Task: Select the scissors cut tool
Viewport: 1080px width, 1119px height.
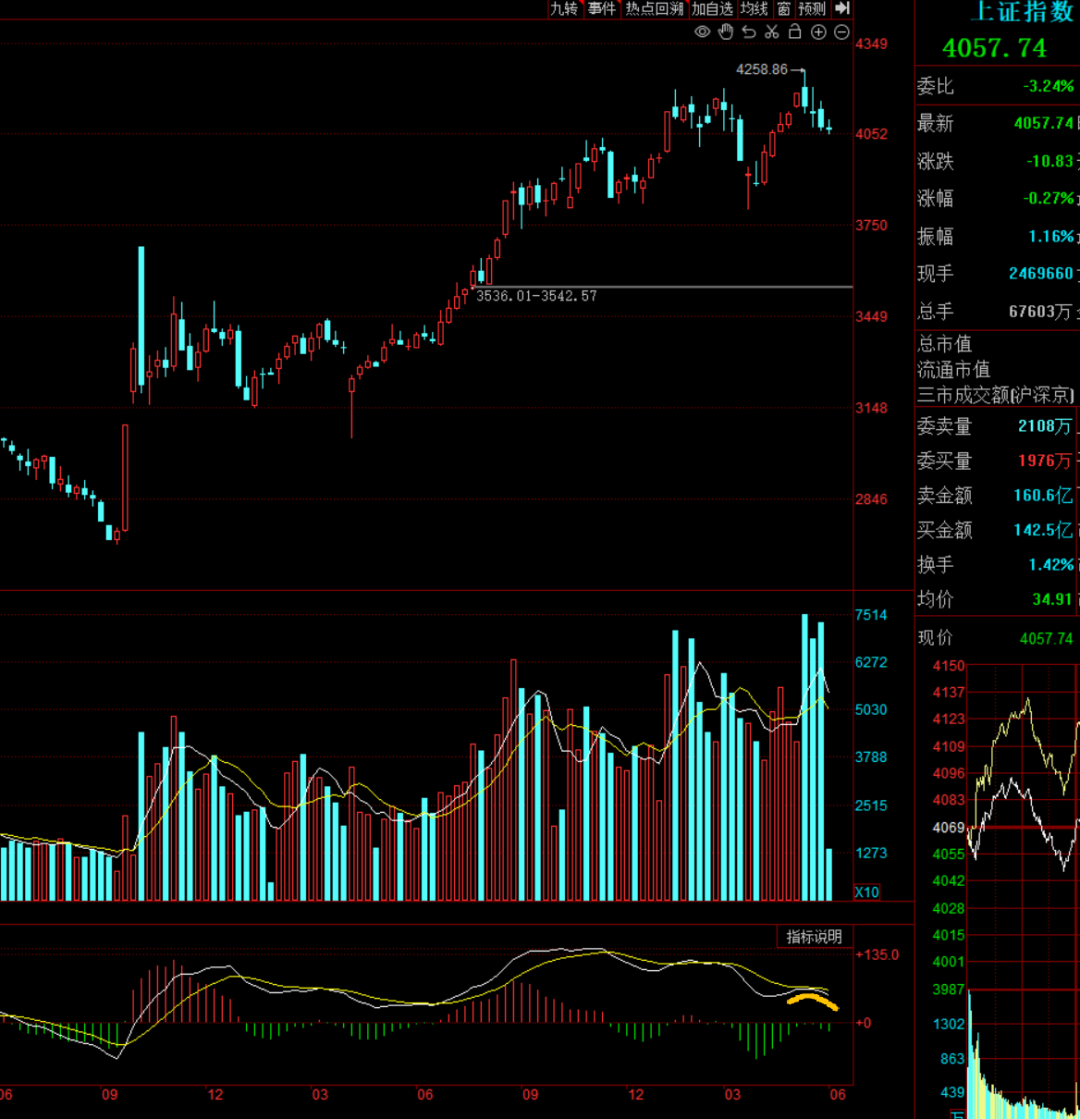Action: tap(772, 32)
